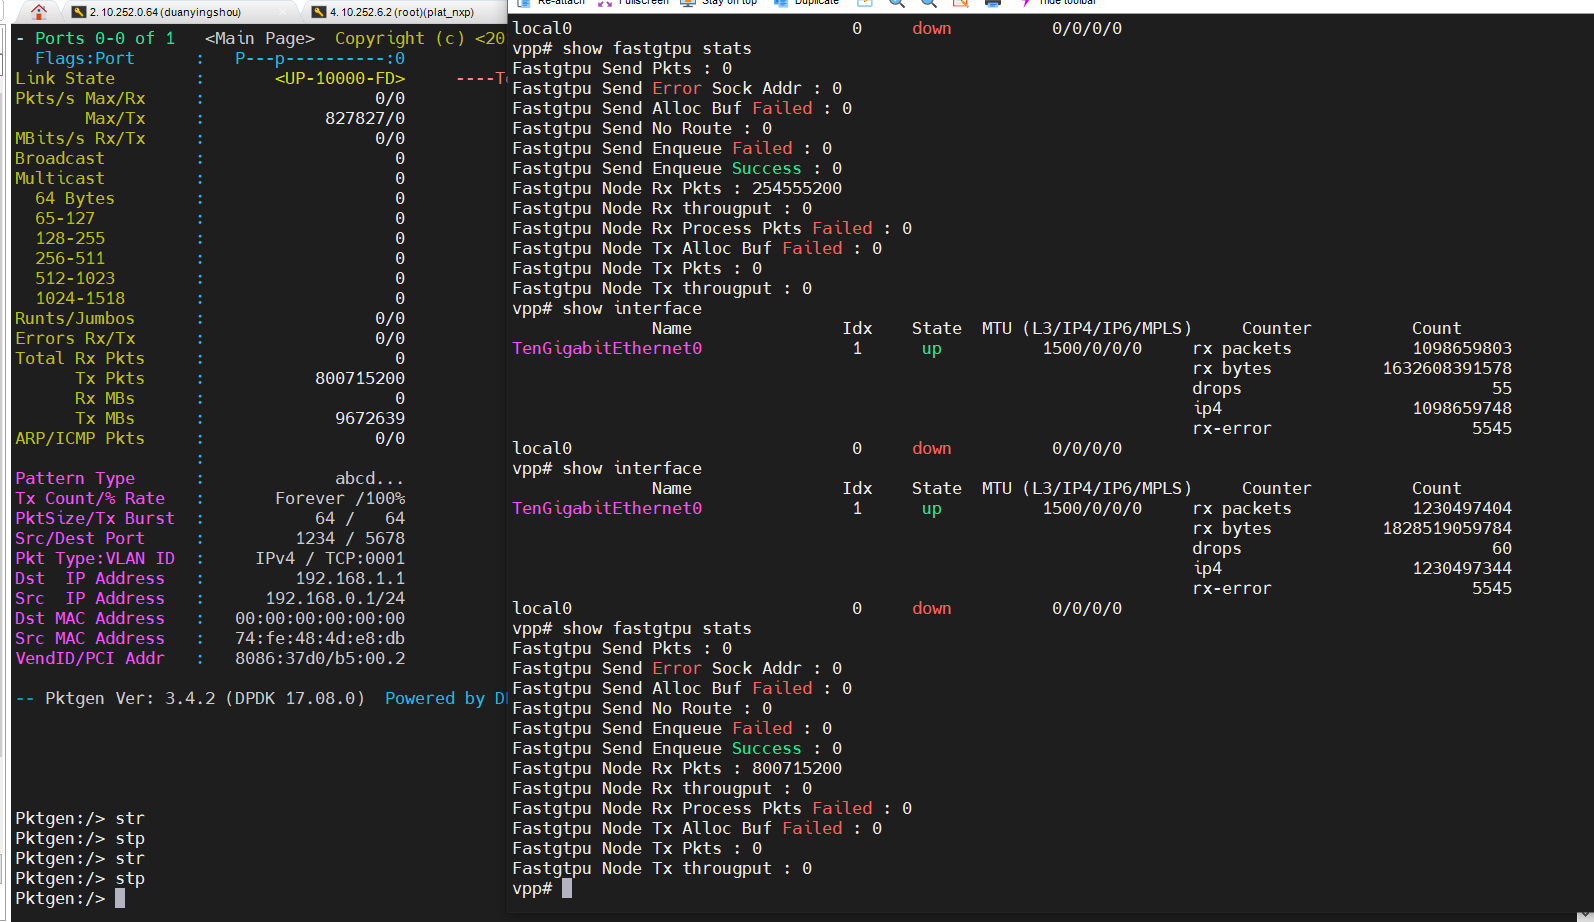
Task: Click the Fullscreen toolbar button
Action: click(x=633, y=3)
